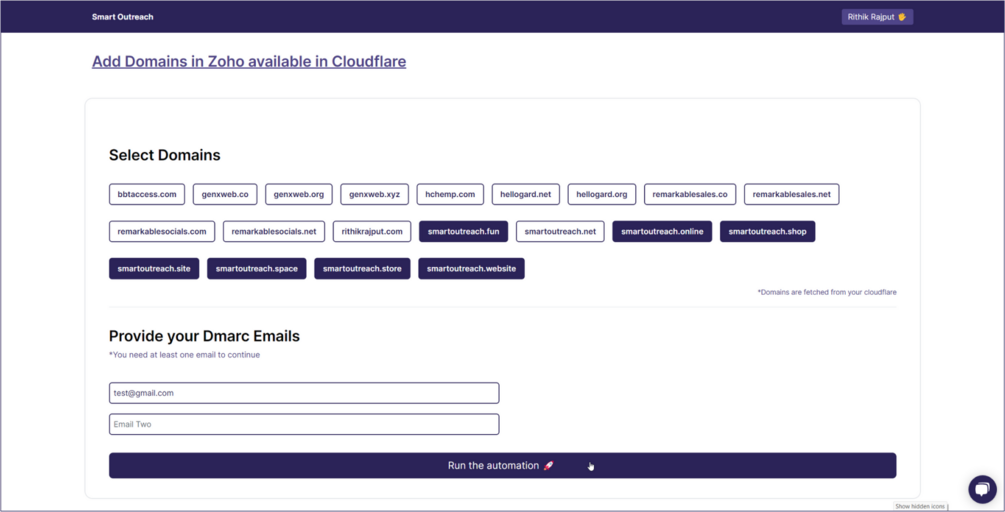Toggle genxweb.xyz domain
The width and height of the screenshot is (1005, 512).
[x=374, y=194]
